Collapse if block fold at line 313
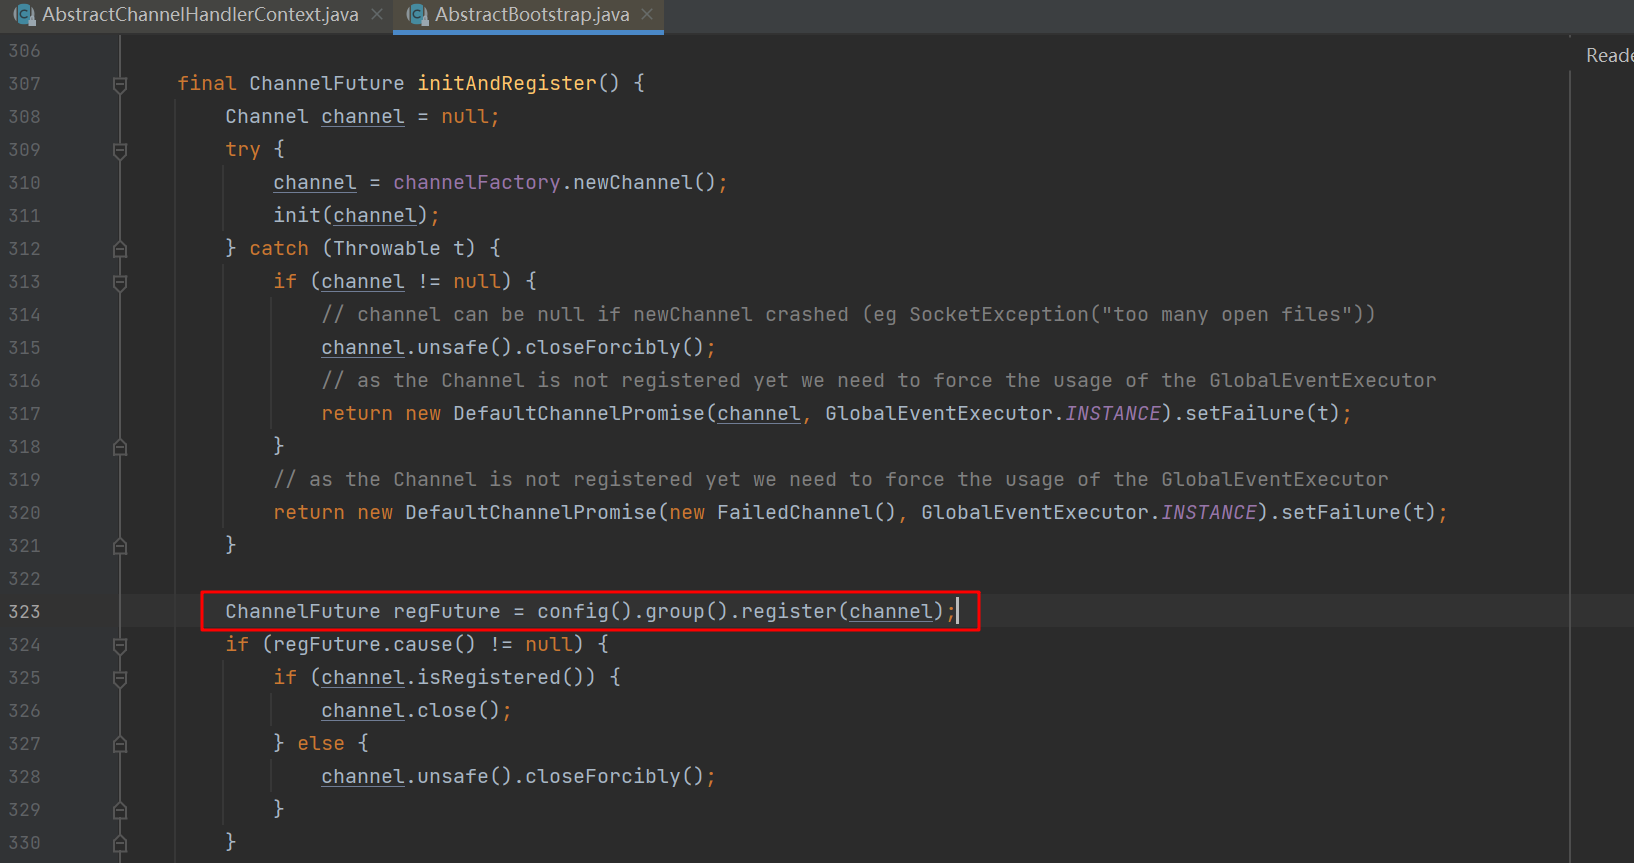The height and width of the screenshot is (863, 1634). pos(120,282)
